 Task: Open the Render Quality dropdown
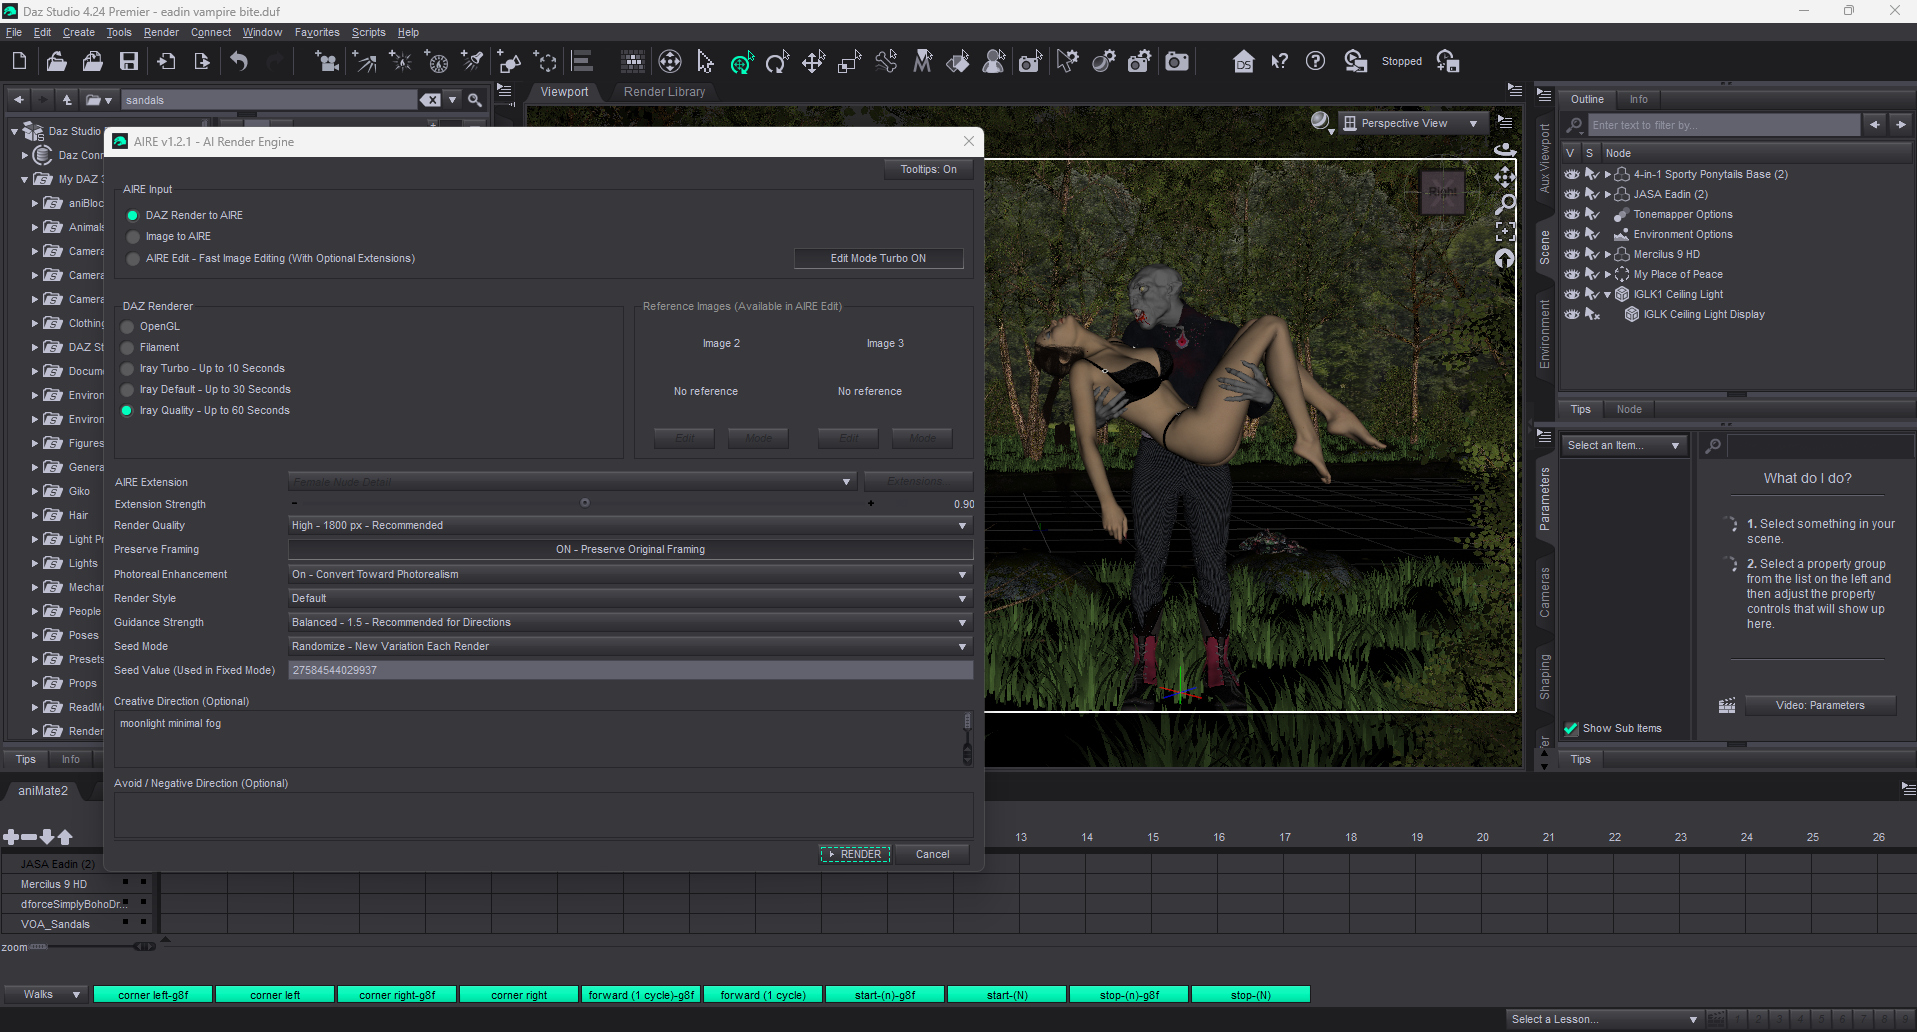coord(630,525)
